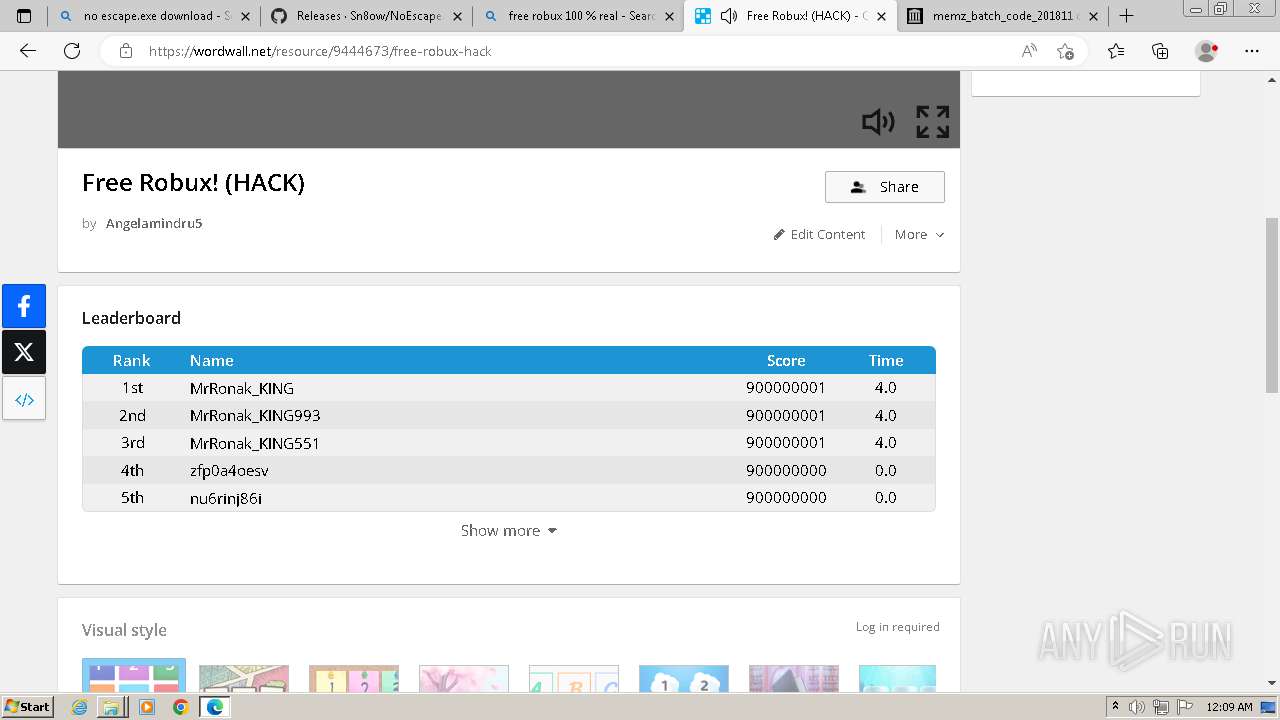1280x720 pixels.
Task: Click the Log in required link
Action: [x=897, y=627]
